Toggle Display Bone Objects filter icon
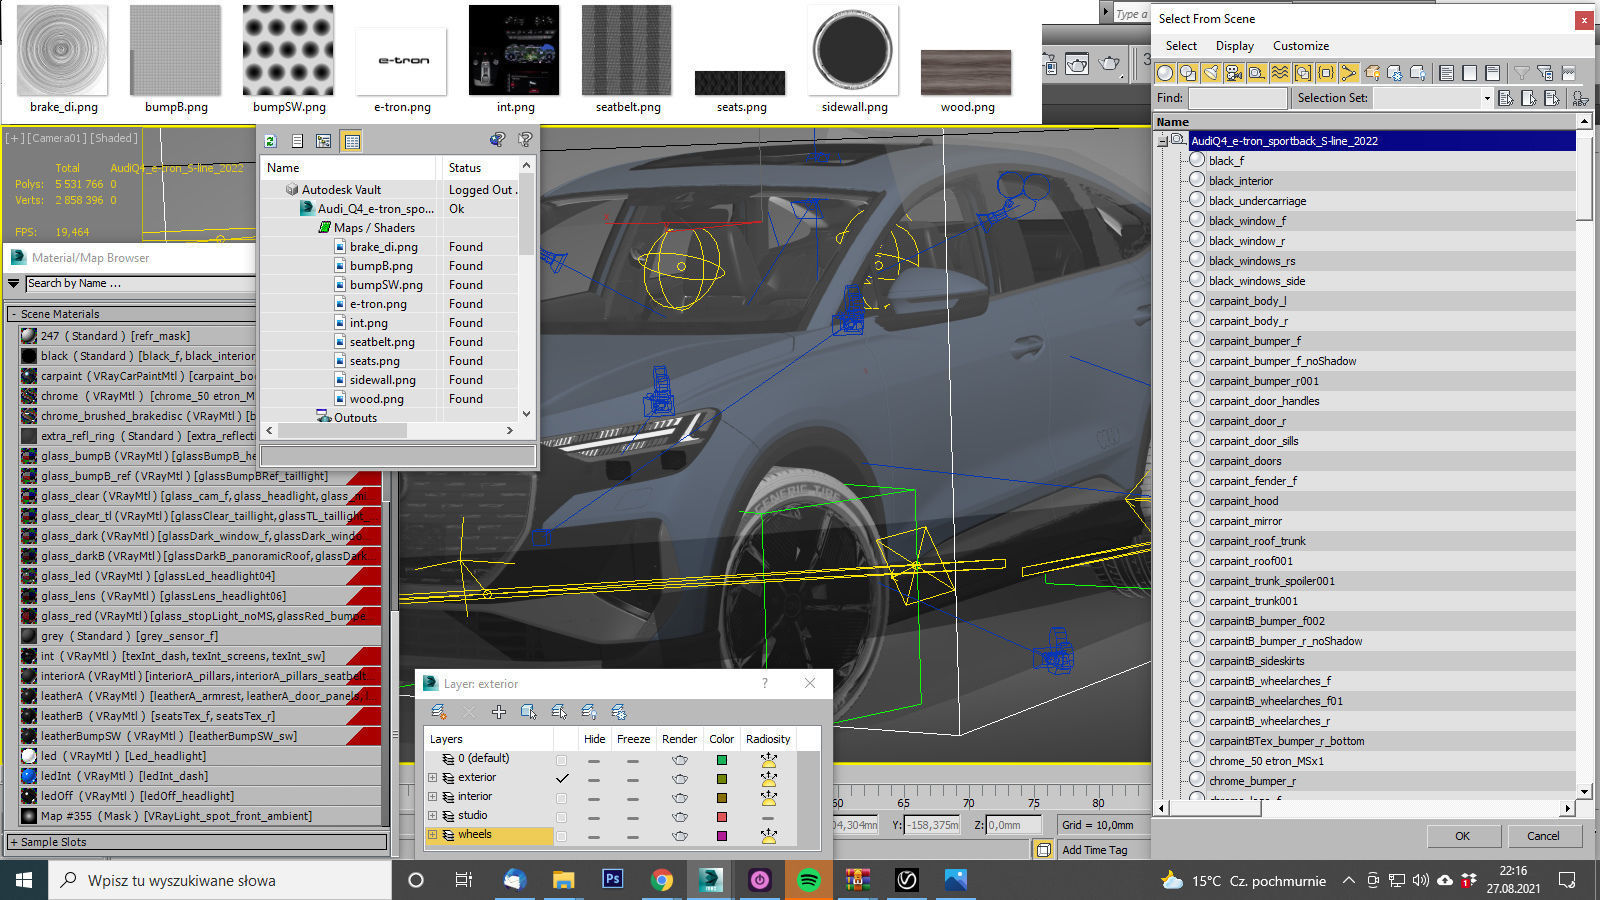The image size is (1600, 900). (1349, 73)
